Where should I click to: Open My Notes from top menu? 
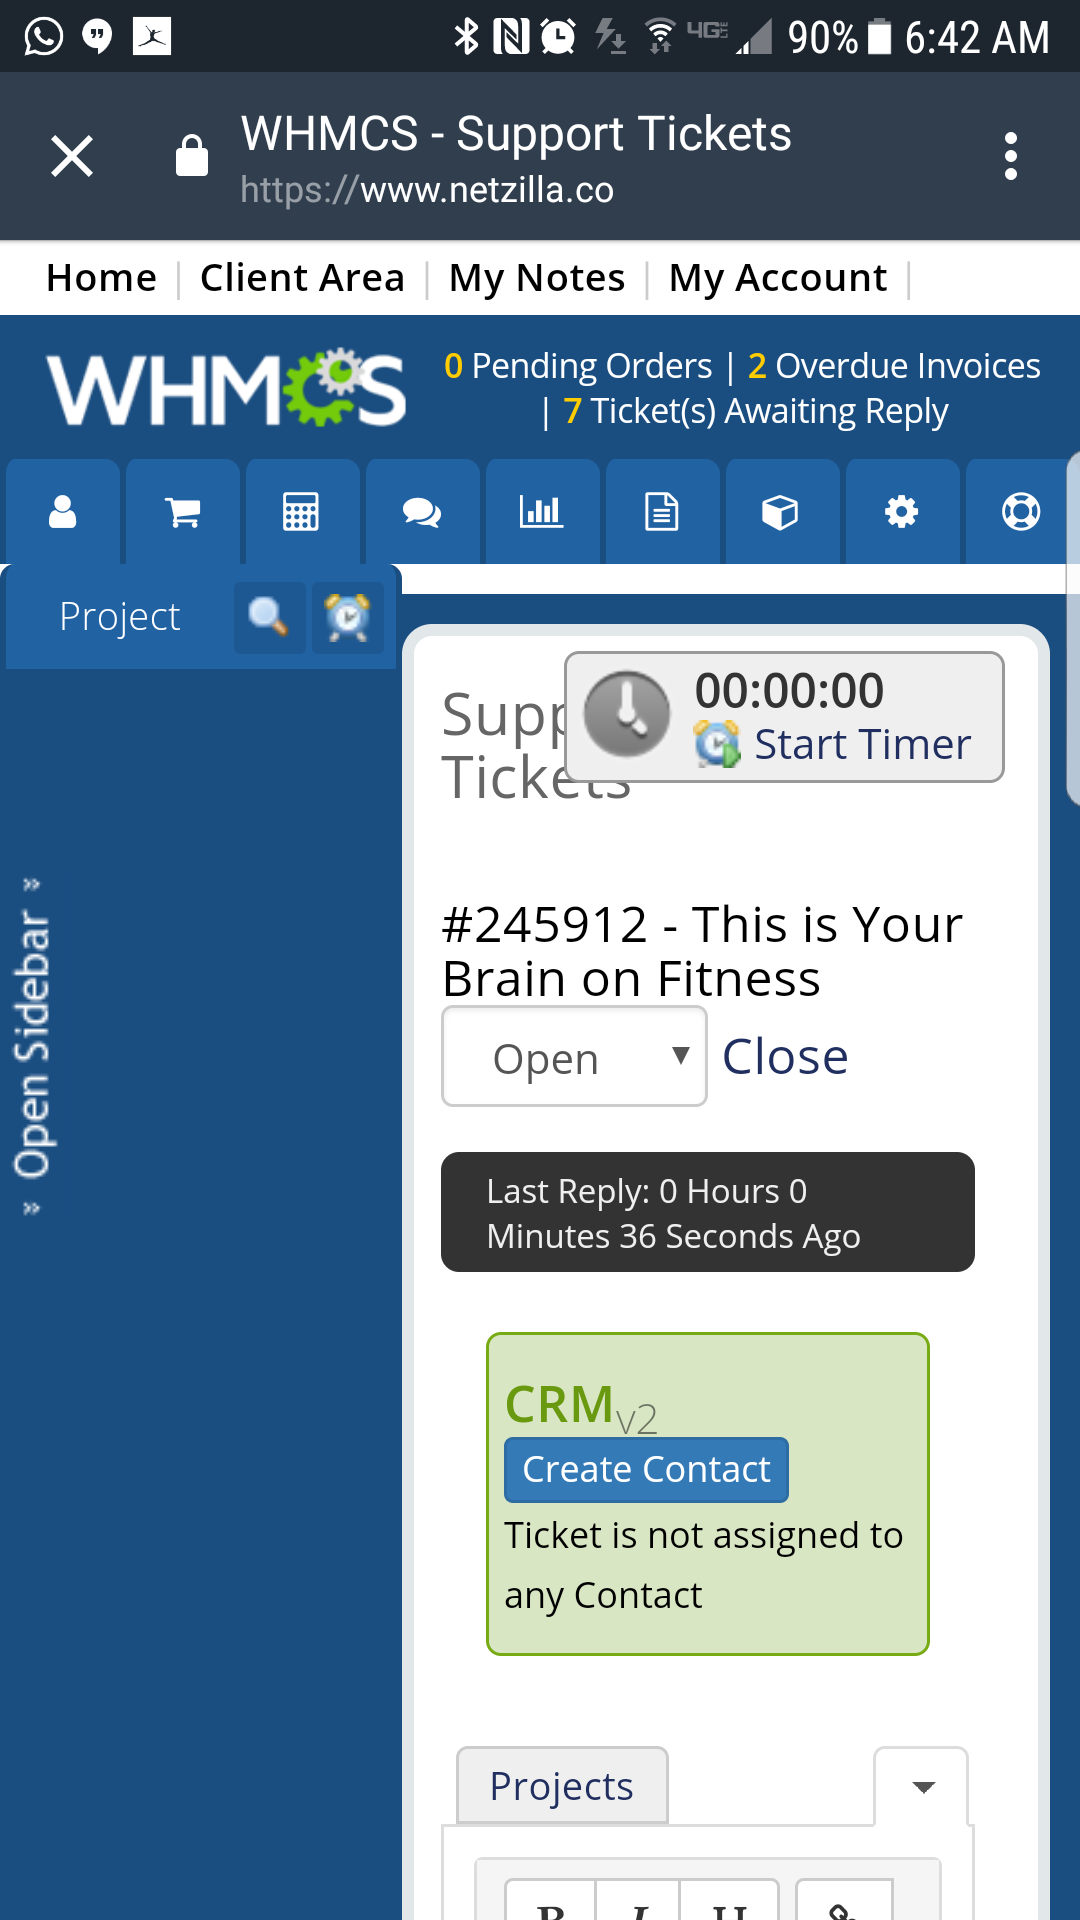(x=537, y=278)
